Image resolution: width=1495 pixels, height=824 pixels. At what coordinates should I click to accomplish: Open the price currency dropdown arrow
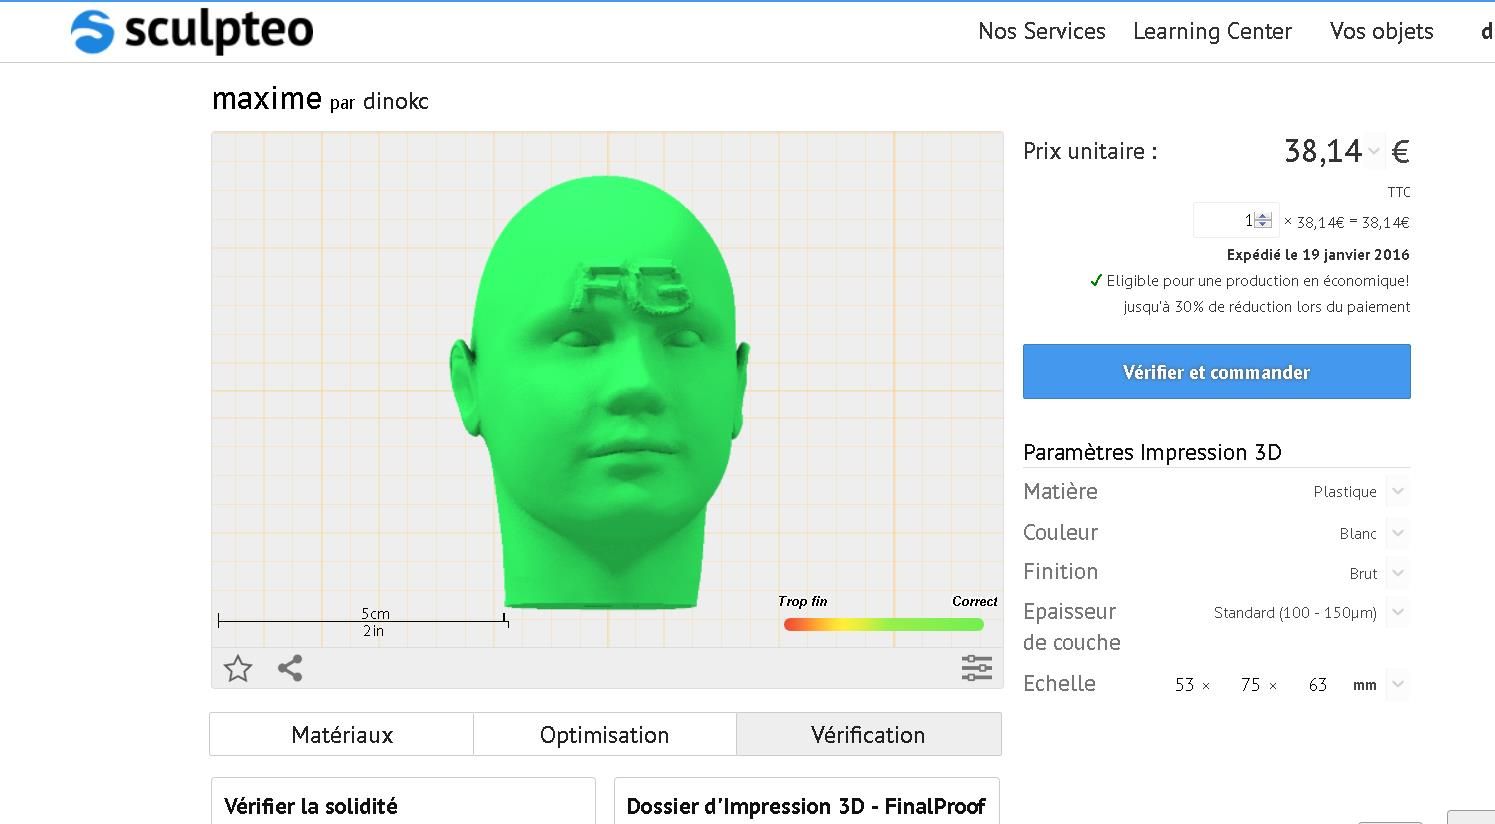(1374, 152)
